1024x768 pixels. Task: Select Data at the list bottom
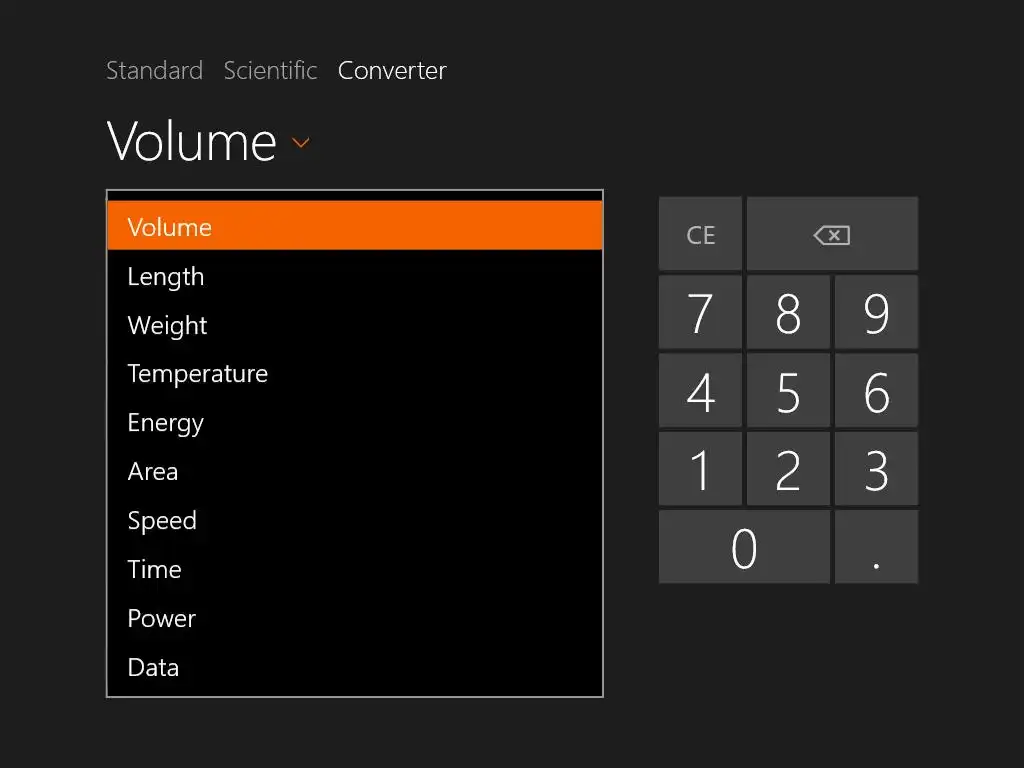tap(154, 667)
